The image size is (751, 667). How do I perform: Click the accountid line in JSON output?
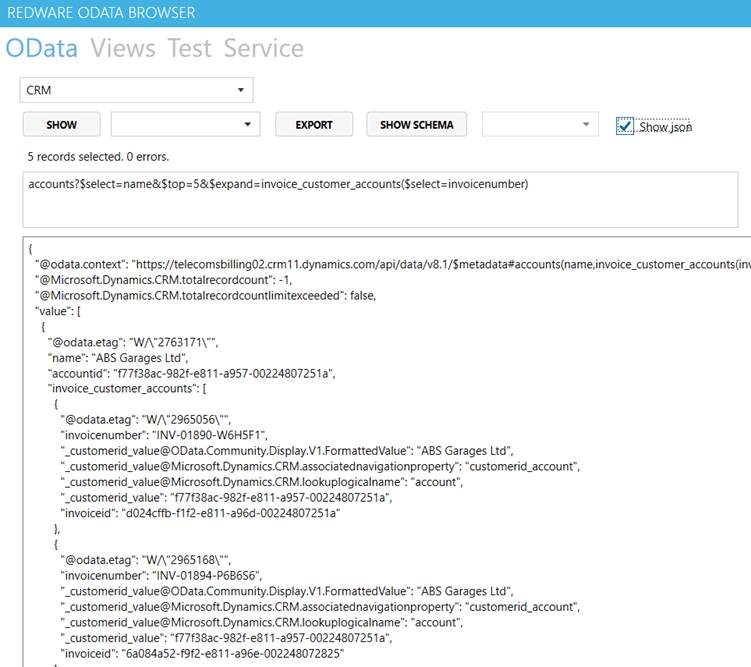(192, 373)
